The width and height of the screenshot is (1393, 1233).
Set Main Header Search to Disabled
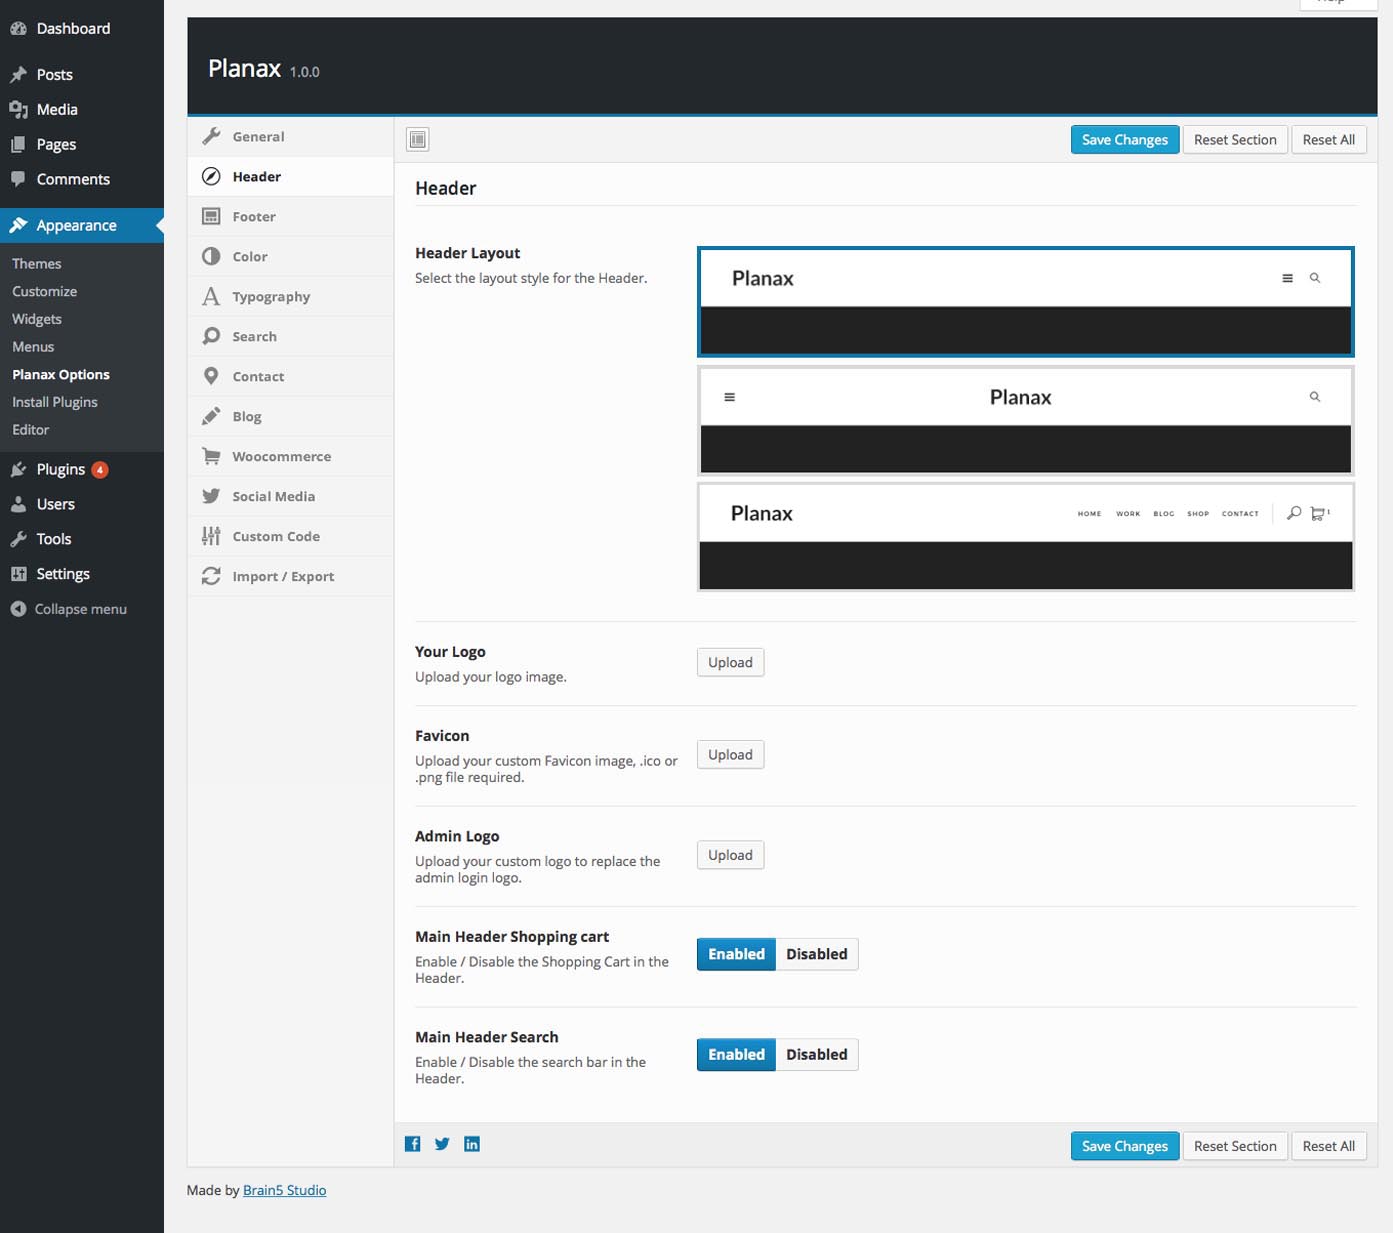[816, 1054]
